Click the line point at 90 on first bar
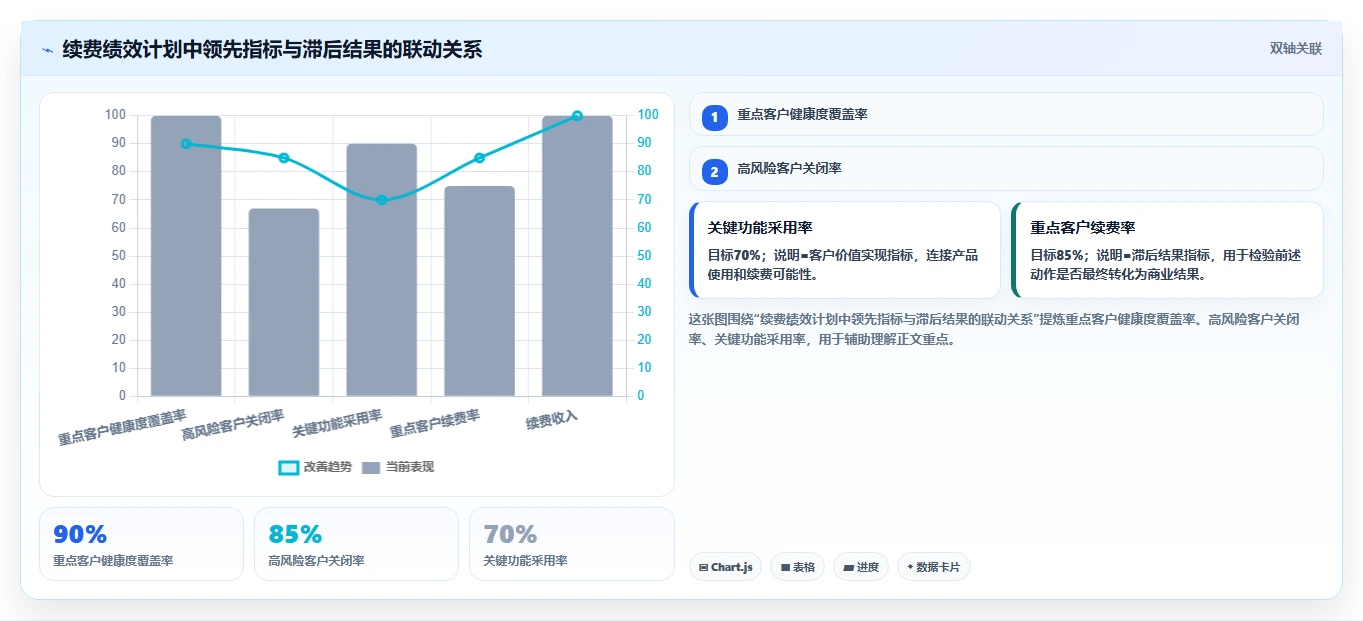 tap(186, 144)
